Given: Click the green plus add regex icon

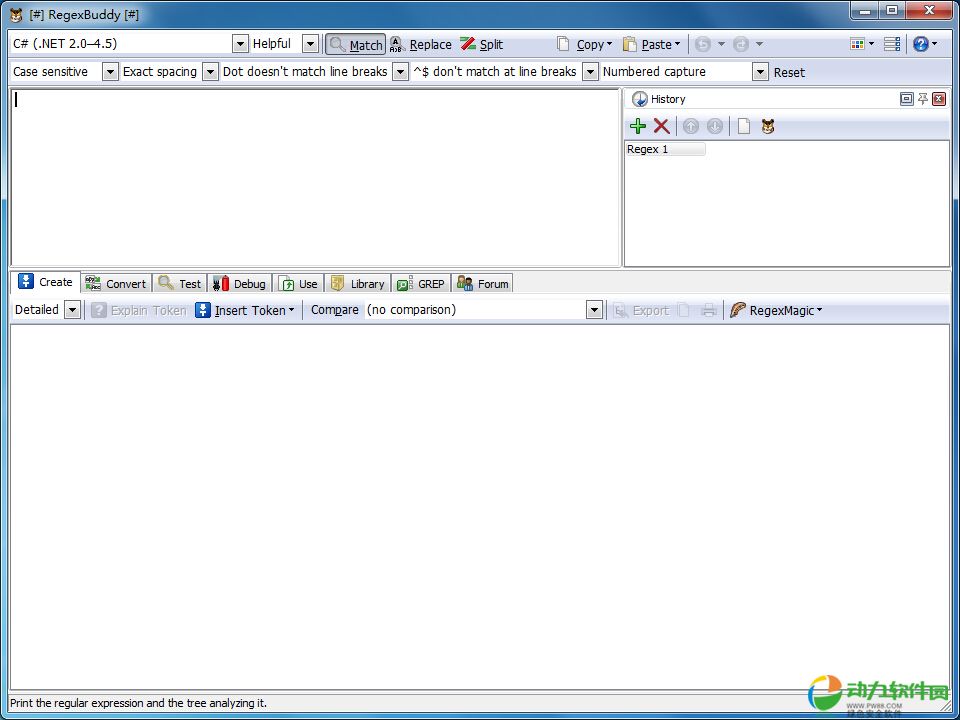Looking at the screenshot, I should pyautogui.click(x=638, y=126).
